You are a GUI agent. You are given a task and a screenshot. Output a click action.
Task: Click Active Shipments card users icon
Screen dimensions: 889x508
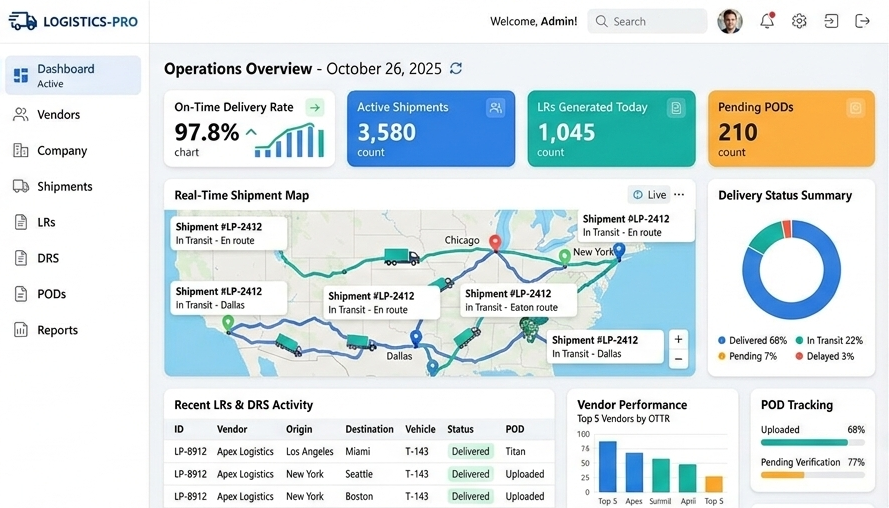coord(495,108)
